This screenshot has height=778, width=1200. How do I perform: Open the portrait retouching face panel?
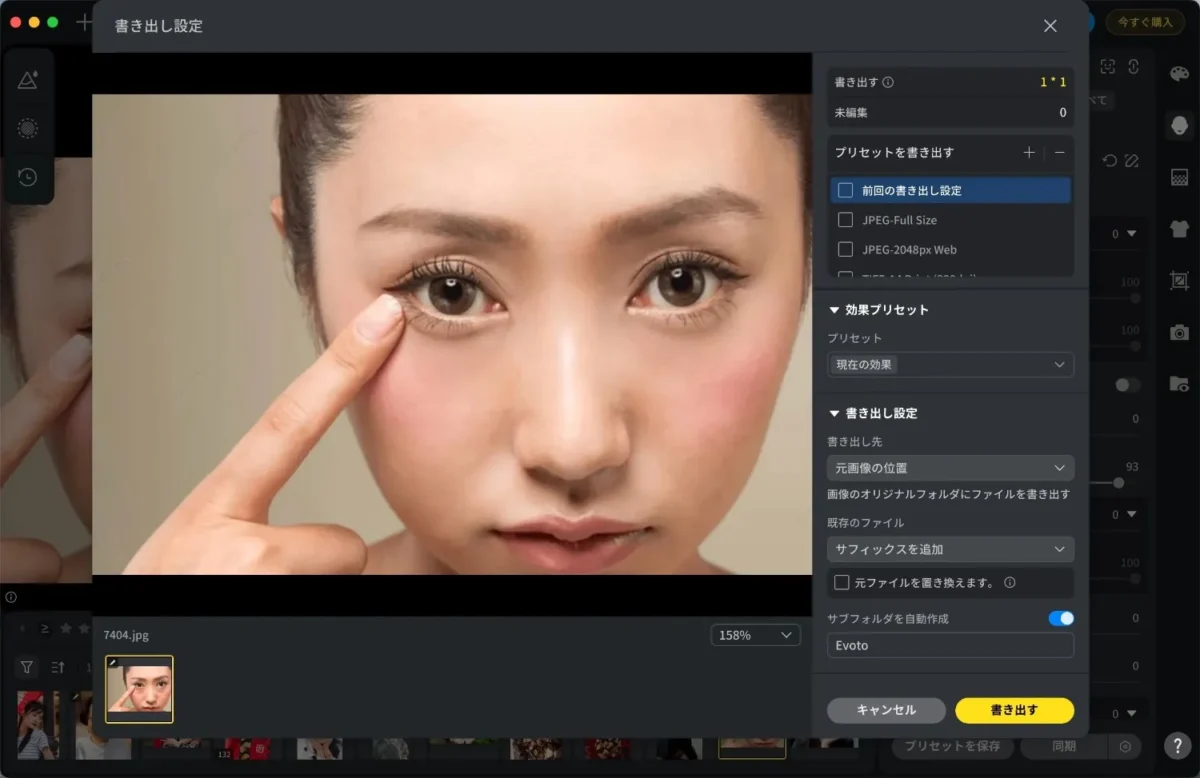(x=1179, y=125)
